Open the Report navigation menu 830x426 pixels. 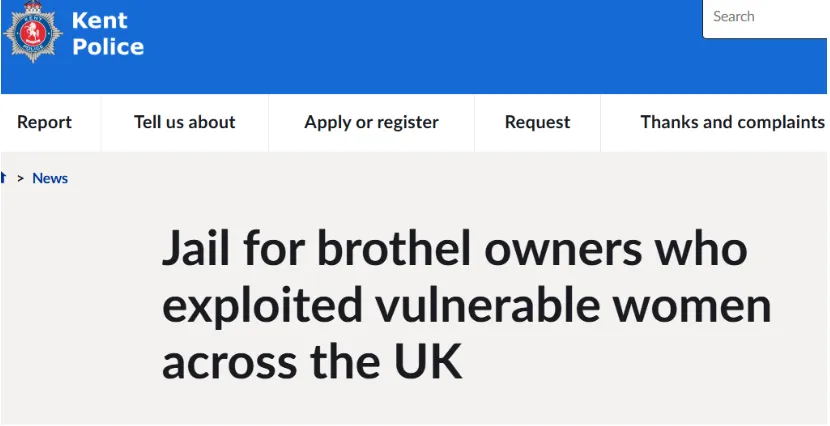(44, 122)
